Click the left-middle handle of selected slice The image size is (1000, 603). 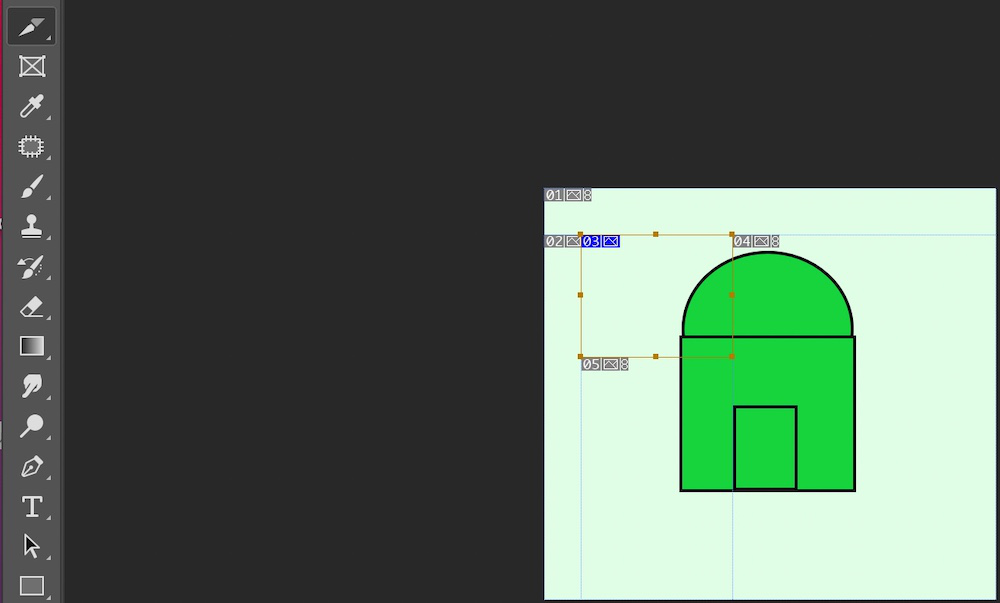tap(580, 294)
